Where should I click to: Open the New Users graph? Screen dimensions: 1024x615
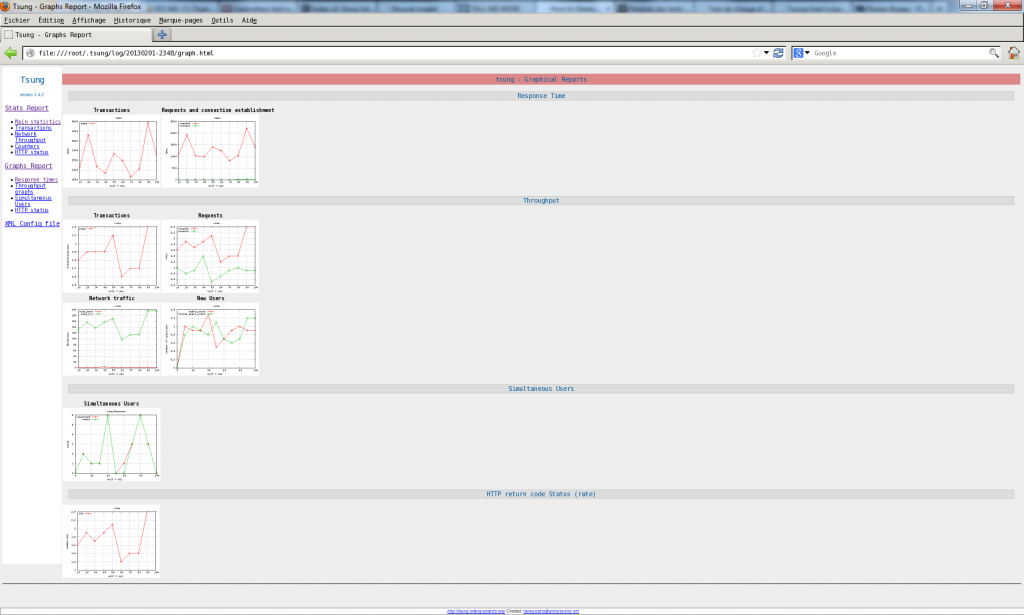[210, 339]
